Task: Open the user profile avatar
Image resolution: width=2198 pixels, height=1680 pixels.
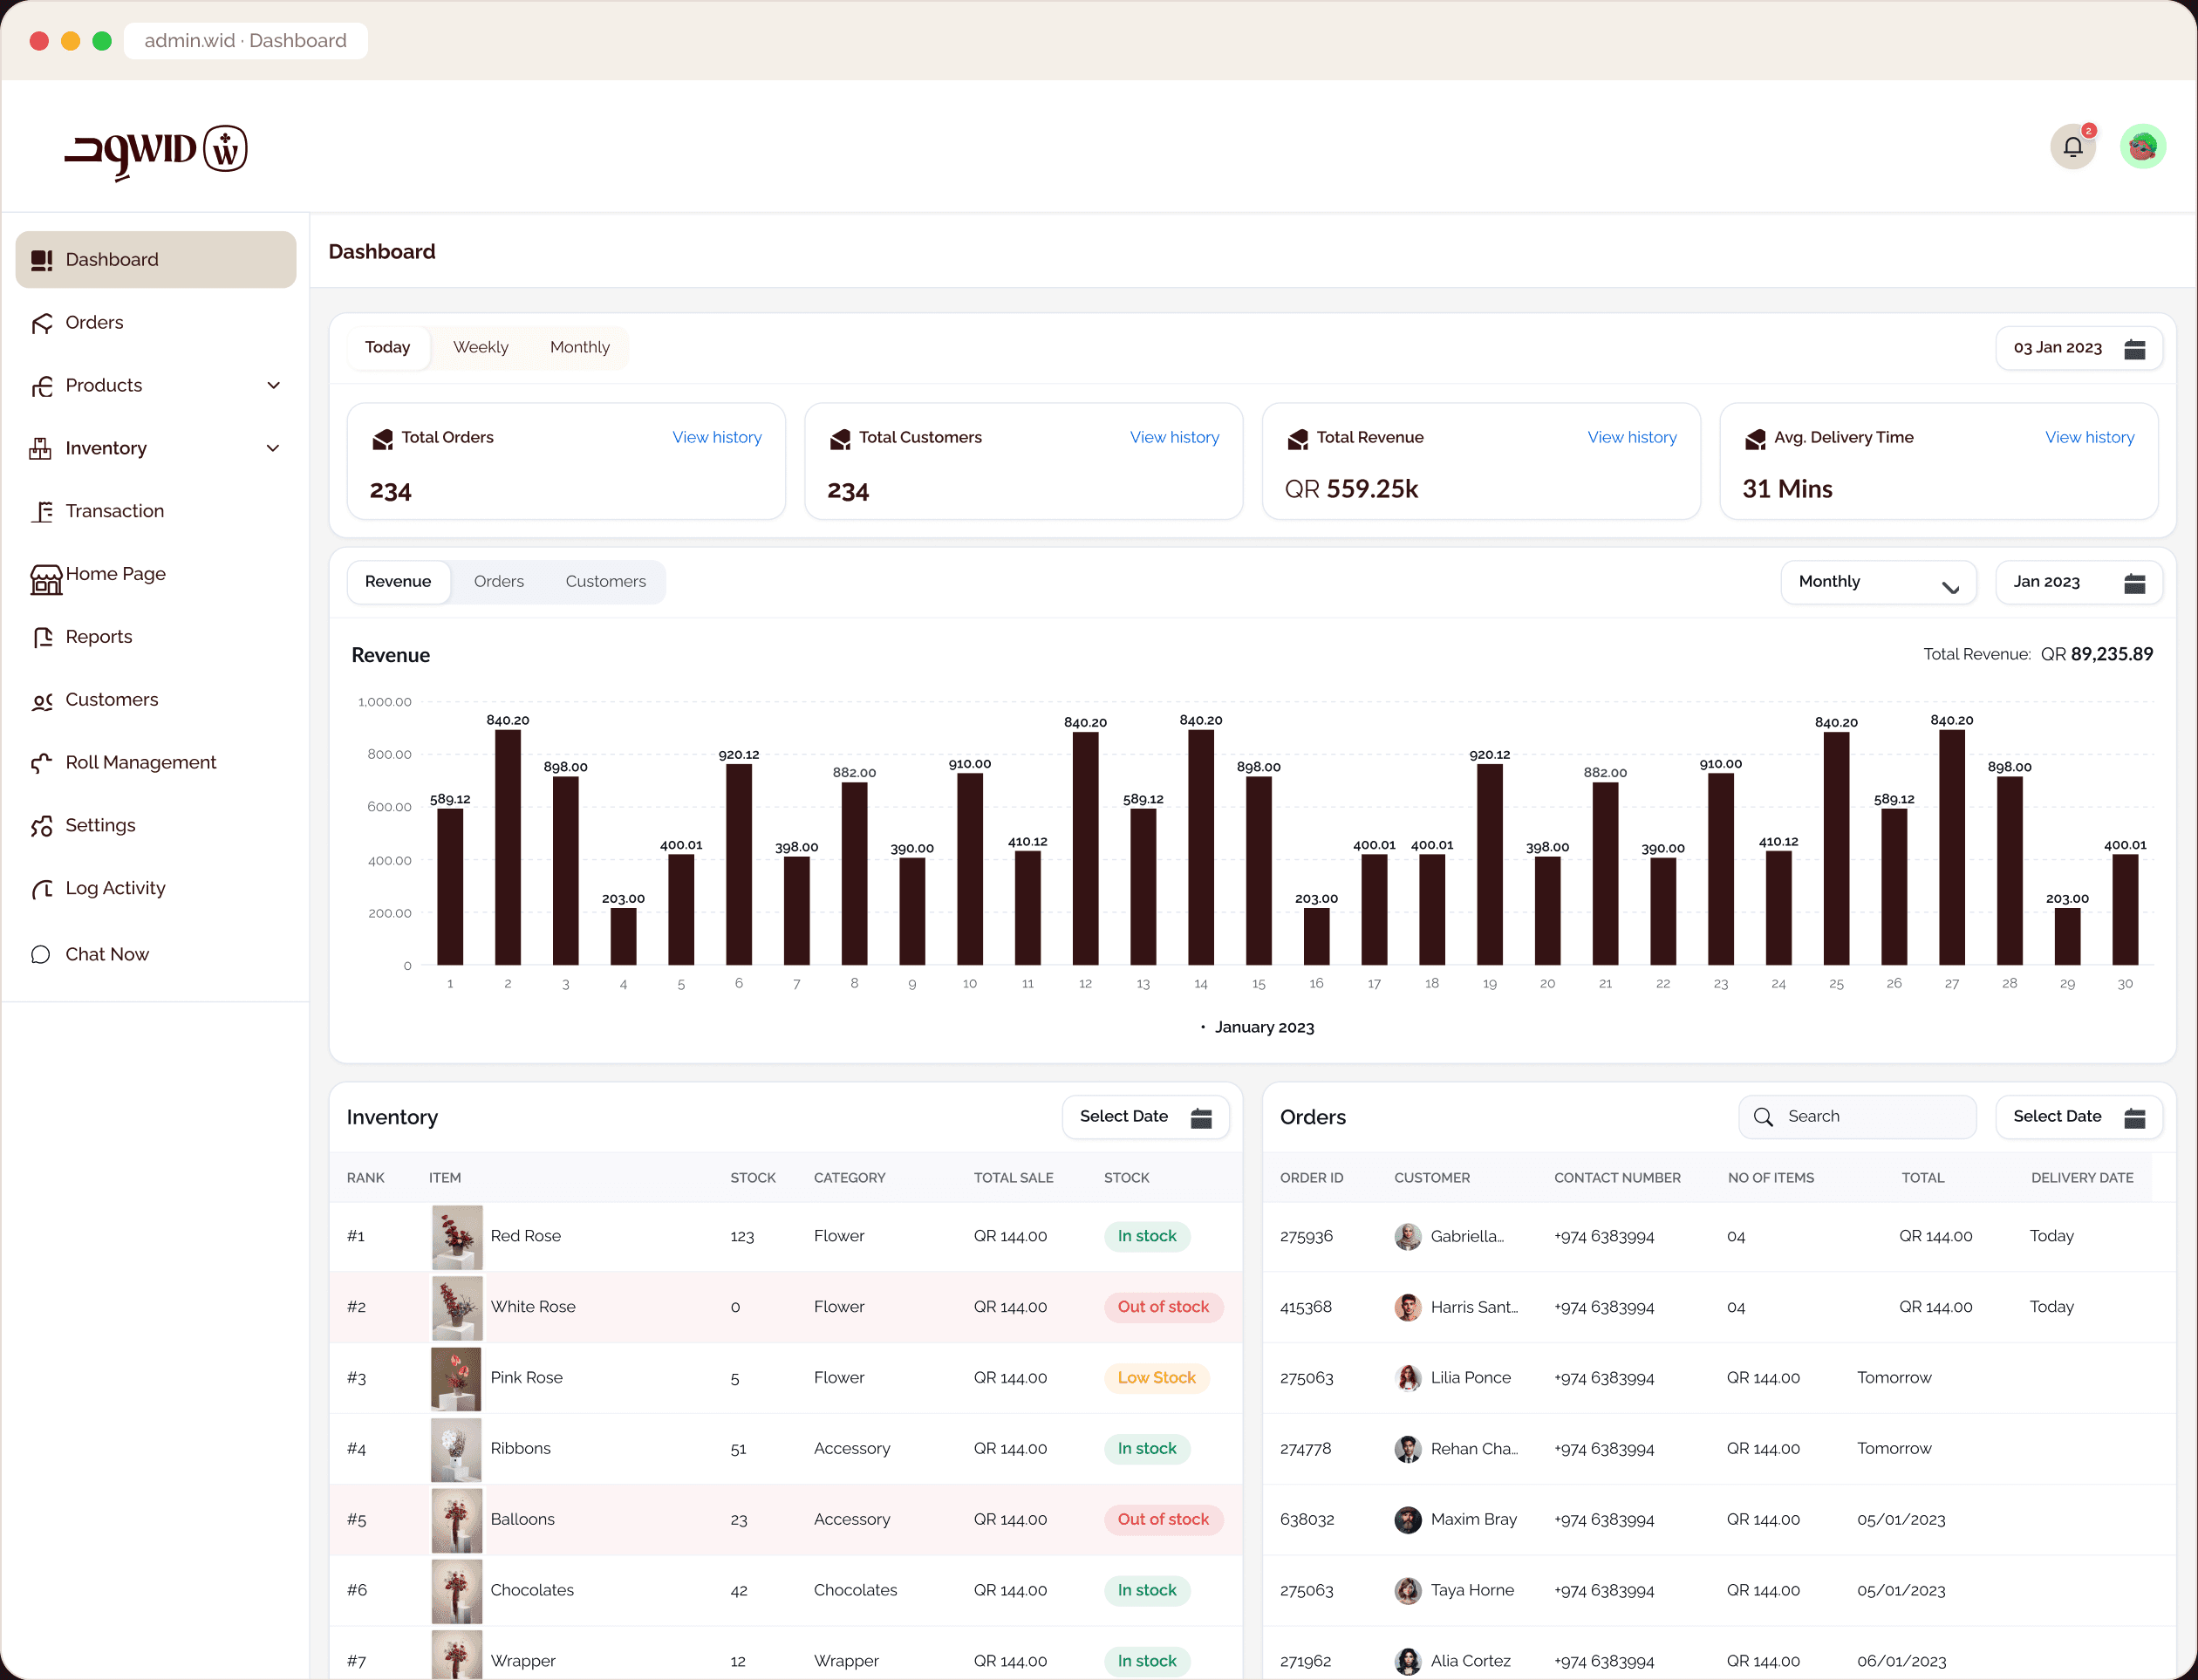Action: (2142, 147)
